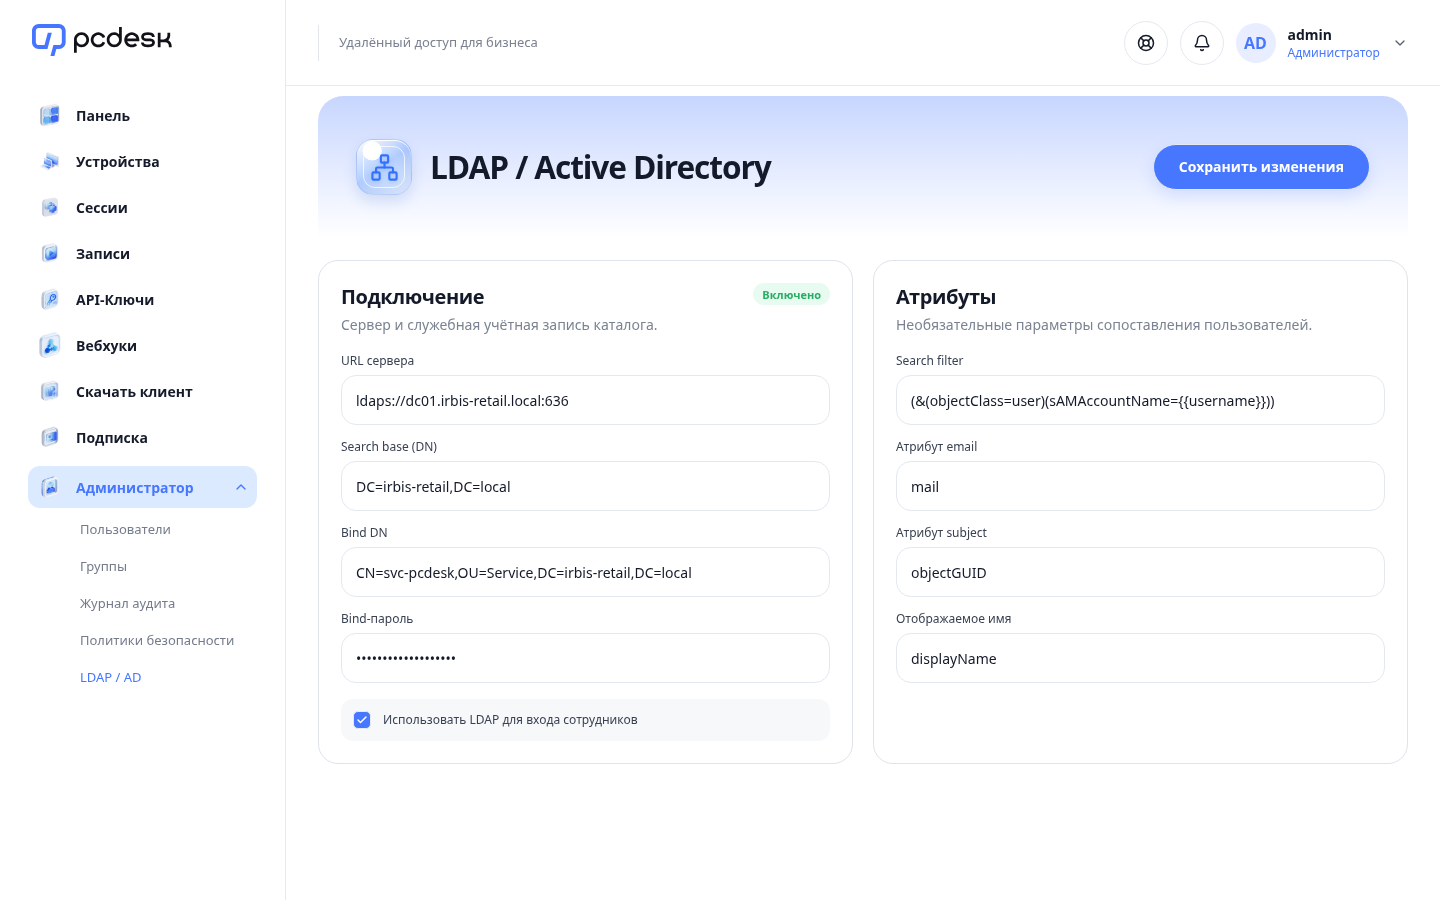Screen dimensions: 1440x900
Task: Click the Сессии sidebar icon
Action: 50,208
